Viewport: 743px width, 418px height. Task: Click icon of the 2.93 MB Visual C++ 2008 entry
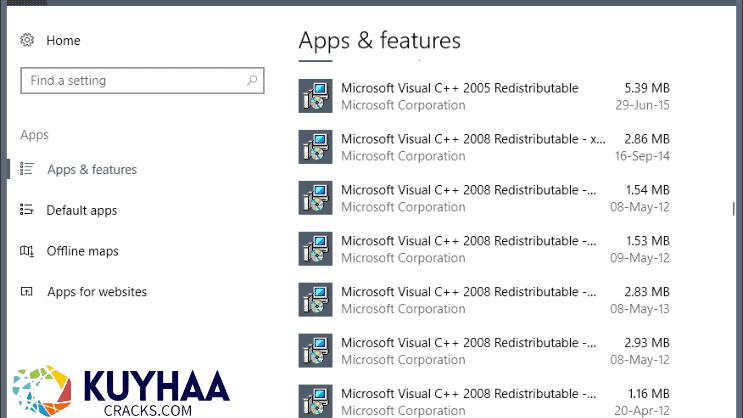(x=315, y=351)
